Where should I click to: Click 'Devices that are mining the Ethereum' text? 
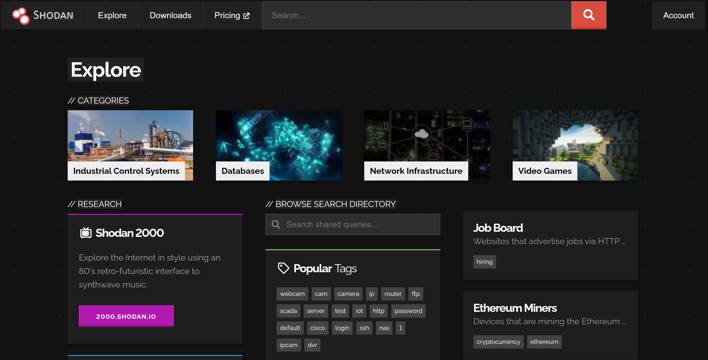coord(549,322)
